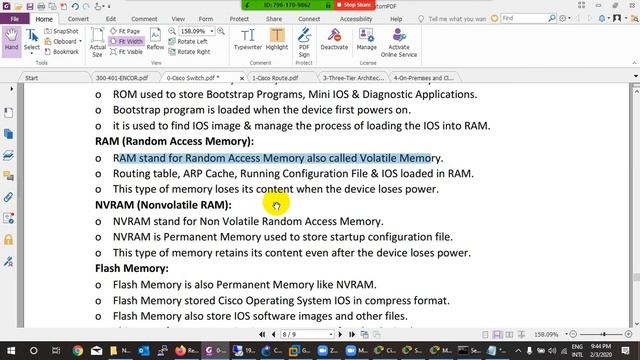Click Deactivate license button
Image resolution: width=640 pixels, height=360 pixels.
pyautogui.click(x=334, y=39)
